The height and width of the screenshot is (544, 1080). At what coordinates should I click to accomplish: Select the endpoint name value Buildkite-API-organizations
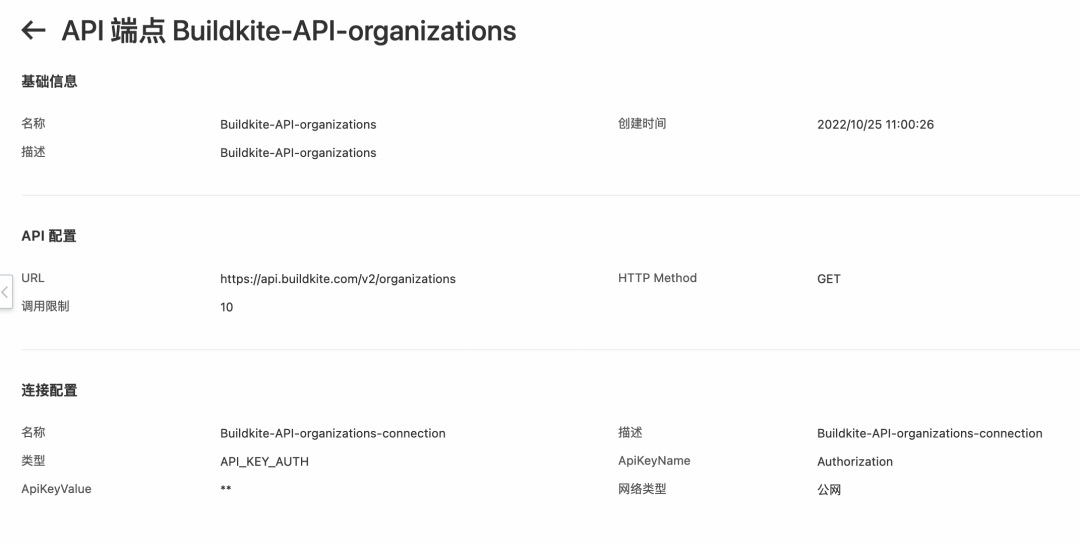click(x=298, y=125)
